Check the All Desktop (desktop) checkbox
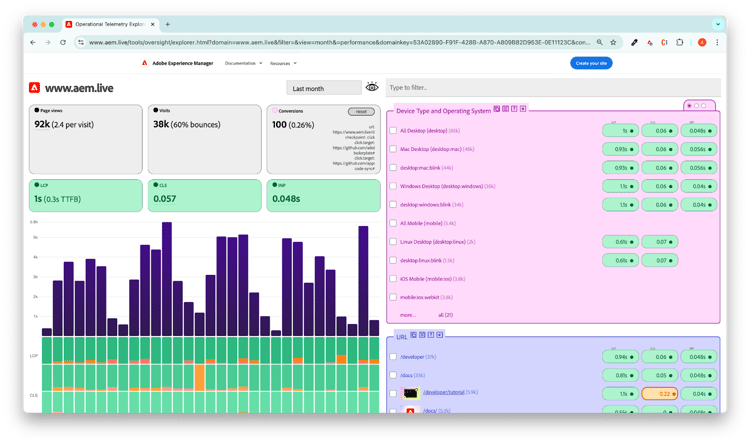This screenshot has width=750, height=444. tap(393, 130)
